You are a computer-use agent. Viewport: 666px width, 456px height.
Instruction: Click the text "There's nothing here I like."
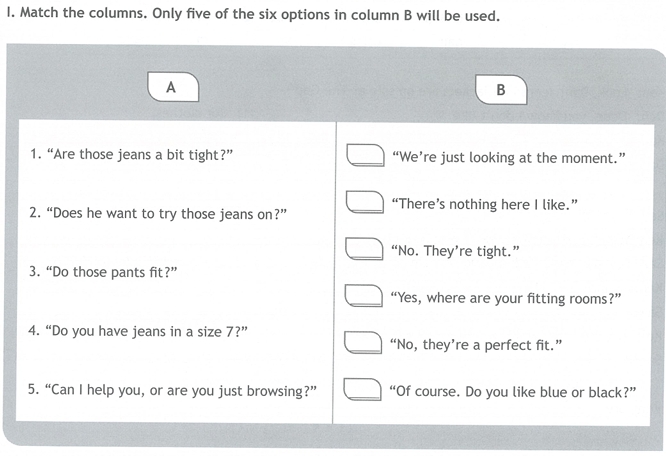pyautogui.click(x=485, y=205)
